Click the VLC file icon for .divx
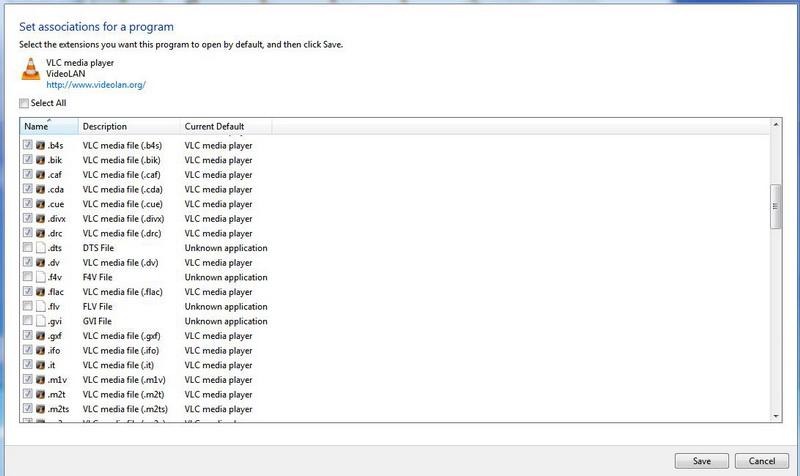 coord(40,219)
